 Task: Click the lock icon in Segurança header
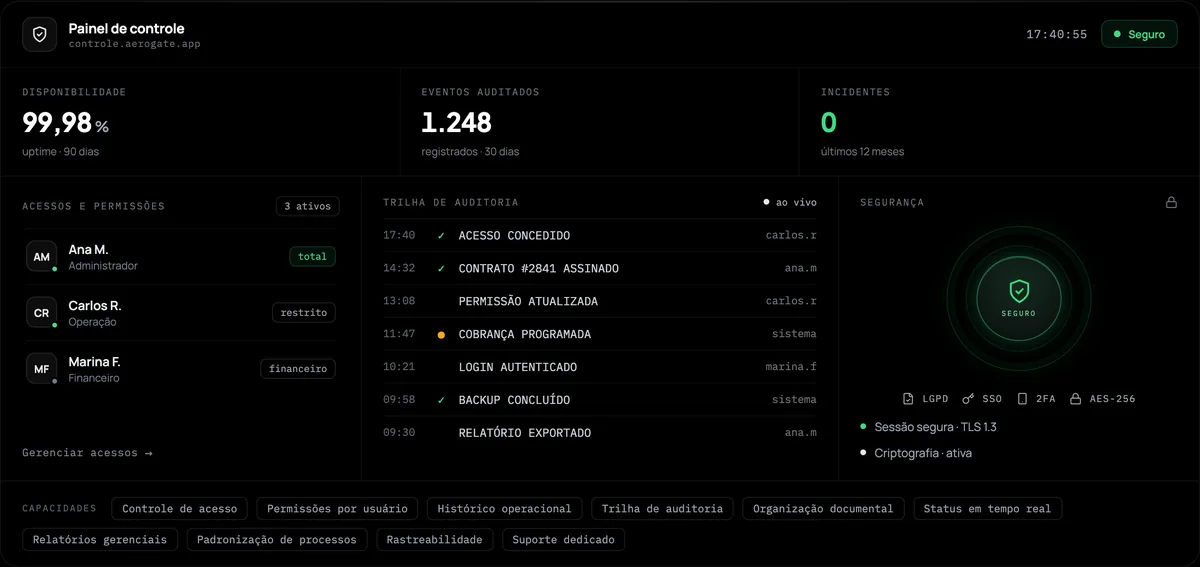point(1171,202)
